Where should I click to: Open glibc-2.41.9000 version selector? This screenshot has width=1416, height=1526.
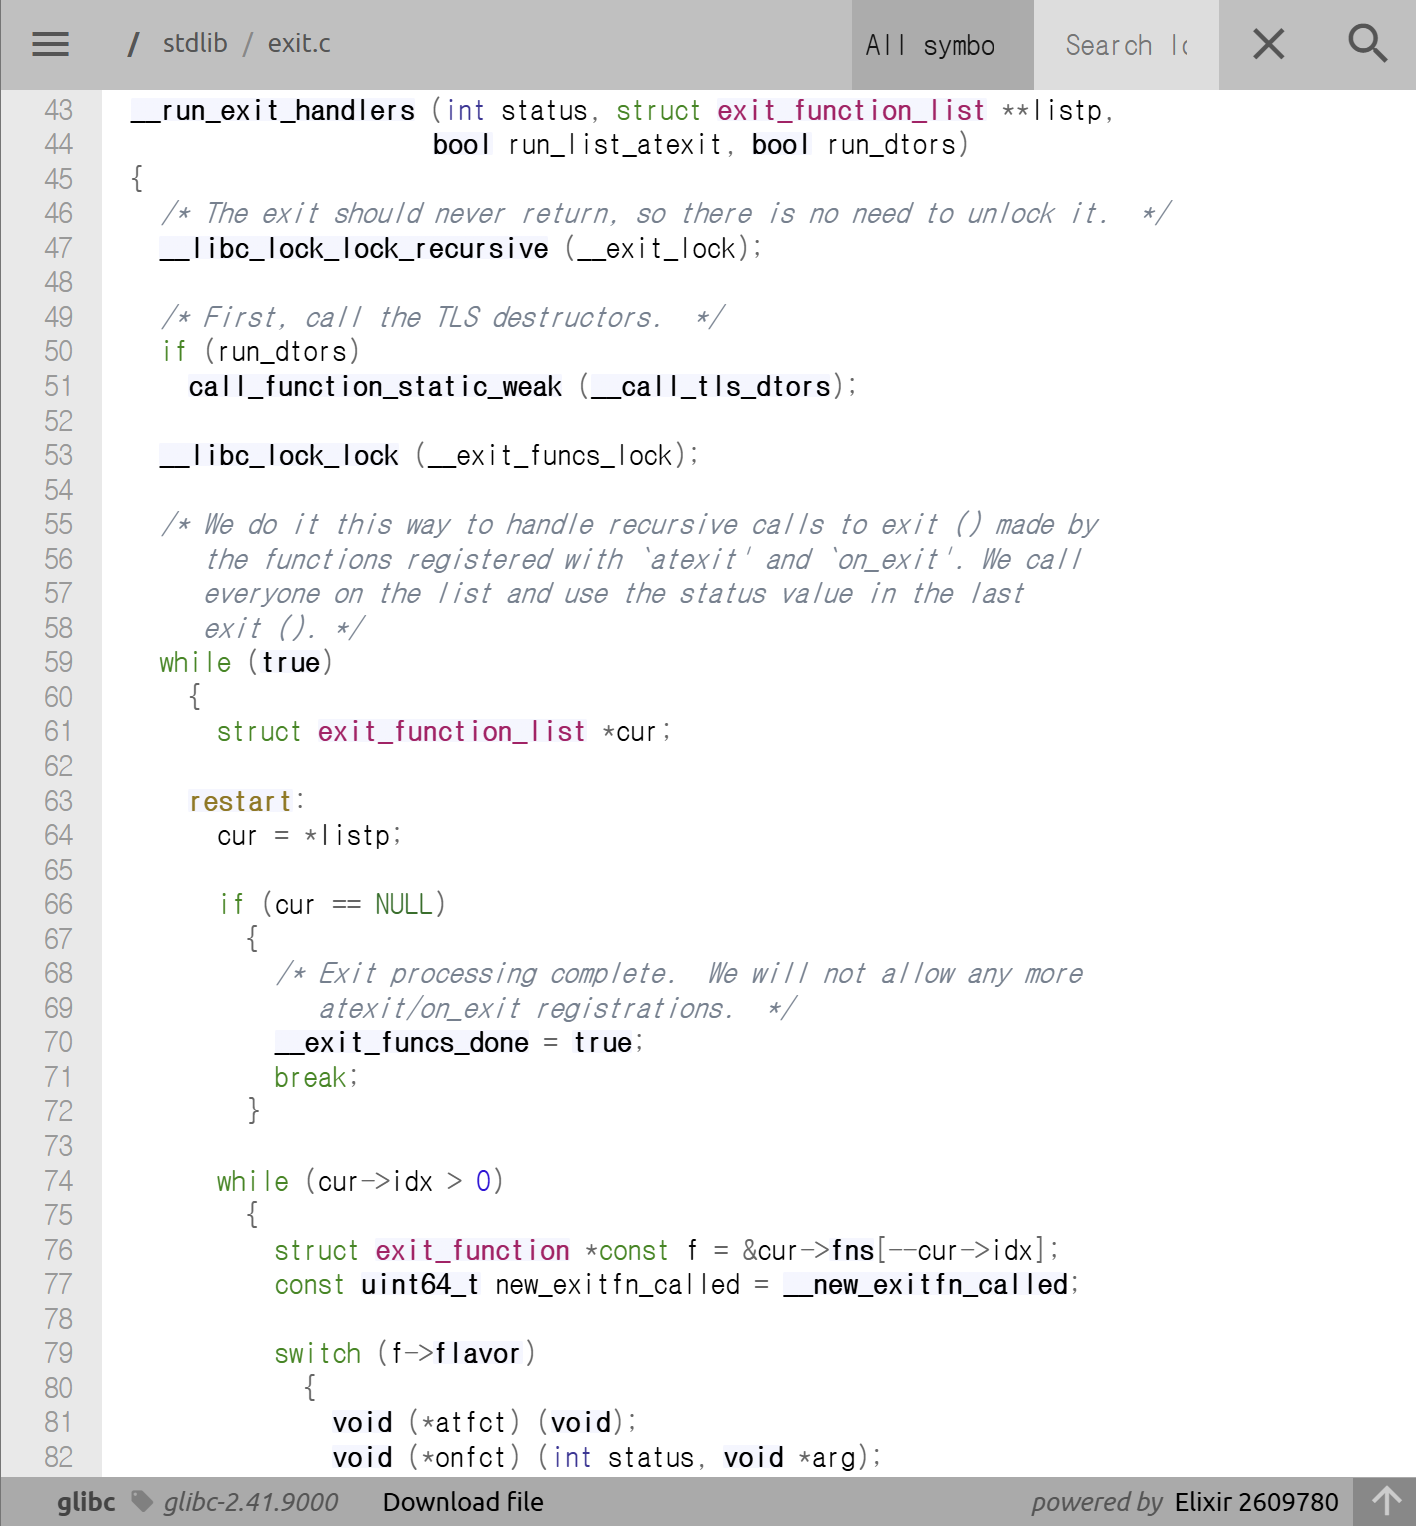(x=251, y=1502)
